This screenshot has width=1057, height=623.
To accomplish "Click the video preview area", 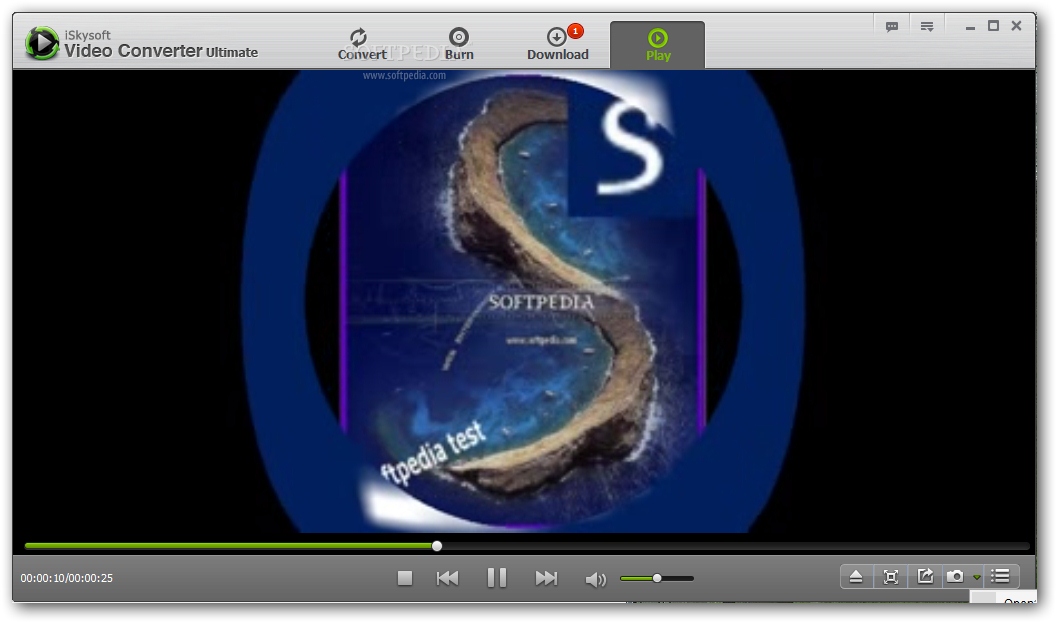I will 524,301.
